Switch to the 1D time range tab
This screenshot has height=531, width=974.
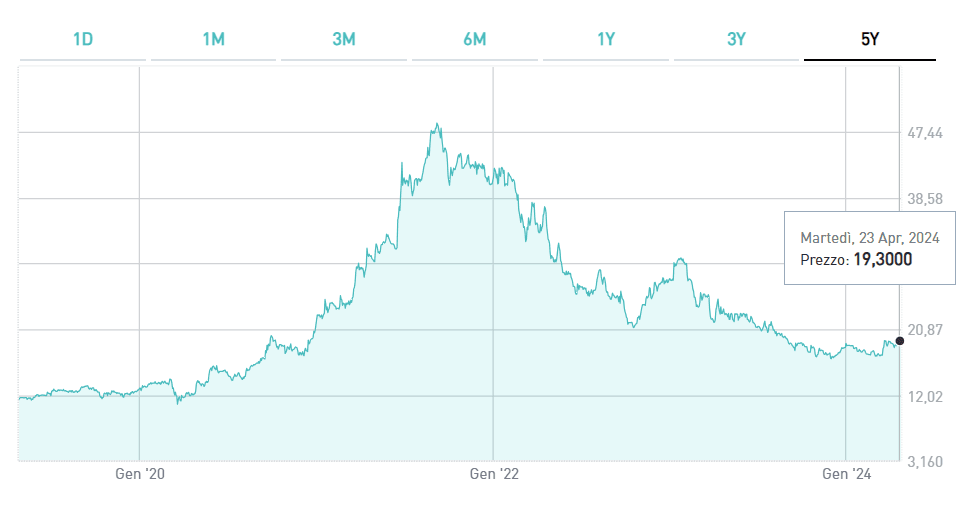pos(83,40)
